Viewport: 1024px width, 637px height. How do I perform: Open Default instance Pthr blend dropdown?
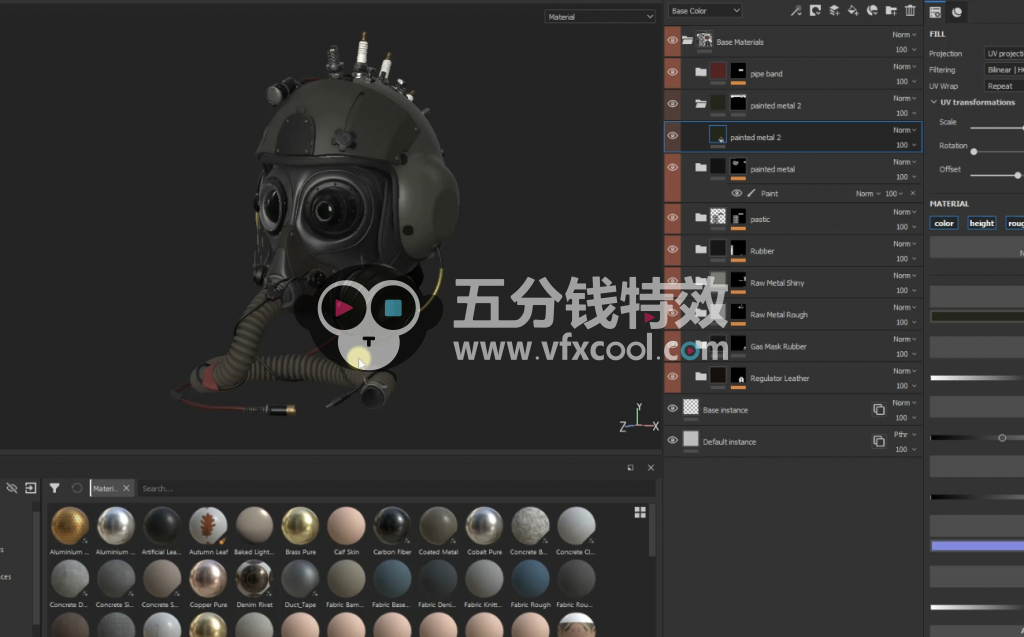click(904, 434)
